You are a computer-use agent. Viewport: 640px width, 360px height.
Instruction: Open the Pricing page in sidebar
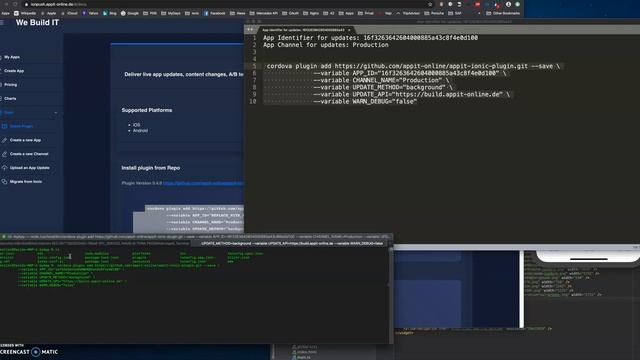click(11, 85)
